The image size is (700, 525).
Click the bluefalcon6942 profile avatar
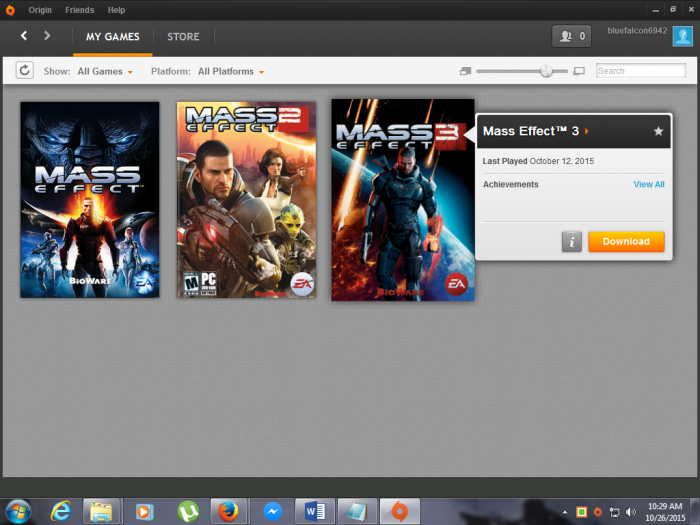point(683,36)
